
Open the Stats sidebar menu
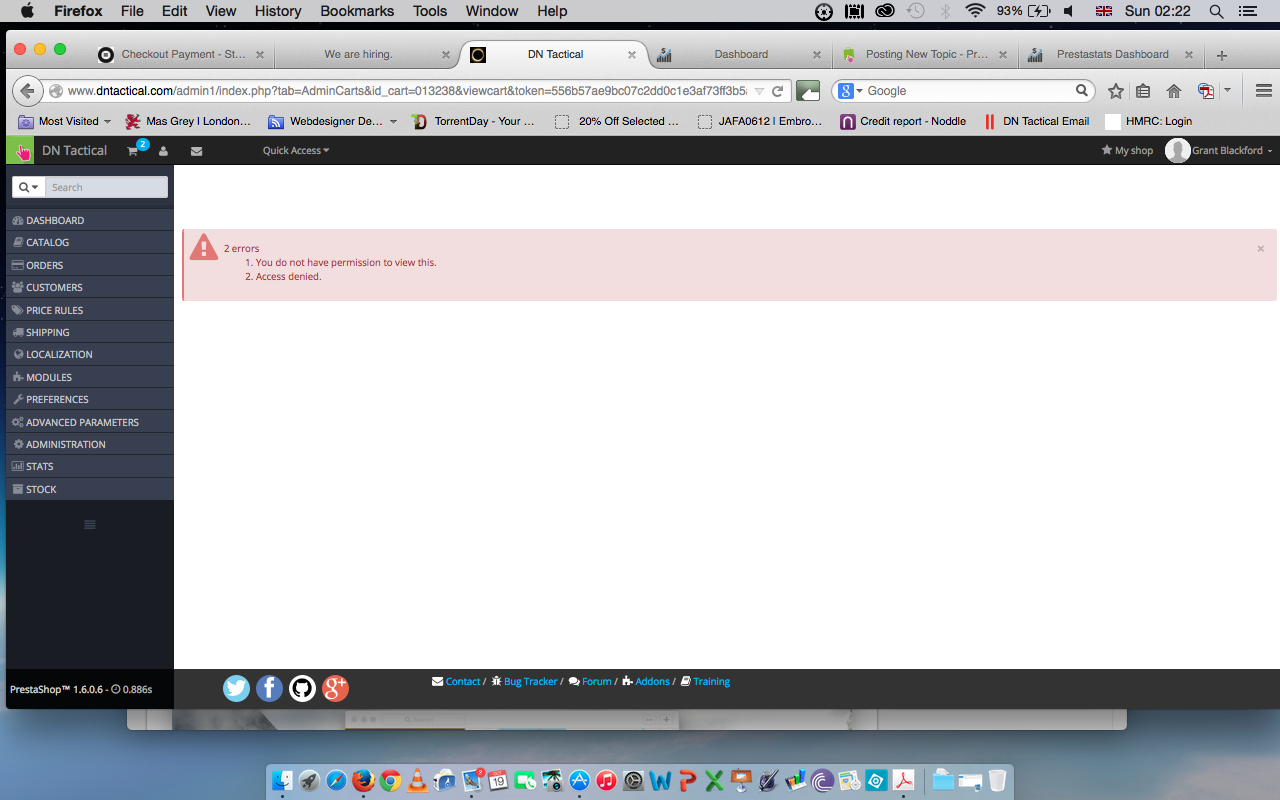pyautogui.click(x=90, y=466)
